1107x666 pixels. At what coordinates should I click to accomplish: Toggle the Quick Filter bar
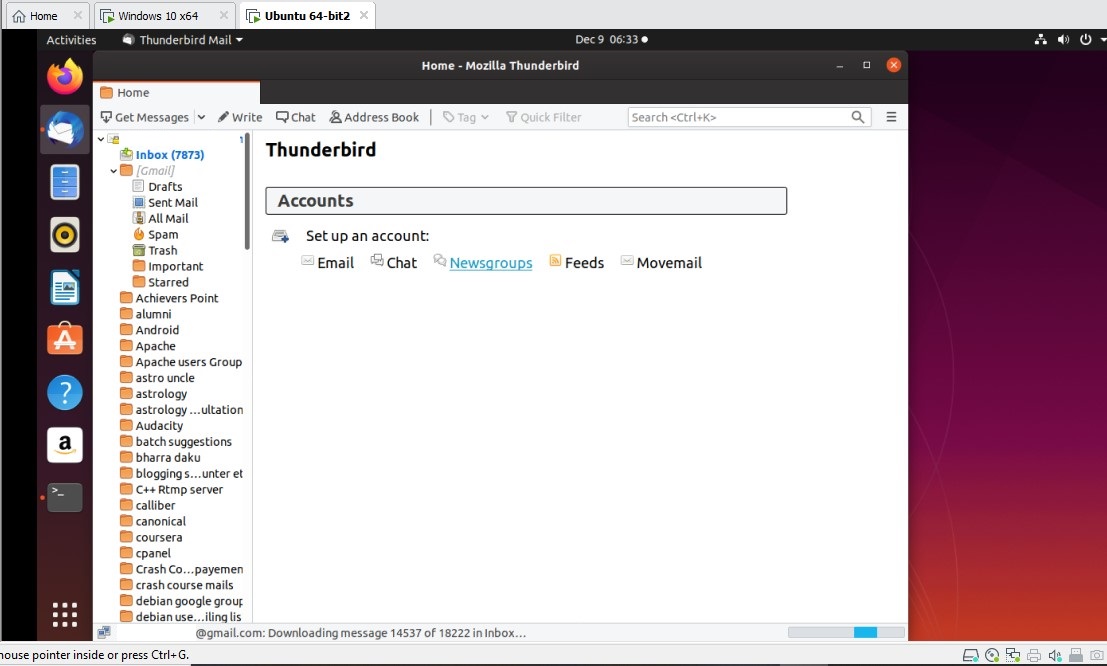click(x=544, y=117)
